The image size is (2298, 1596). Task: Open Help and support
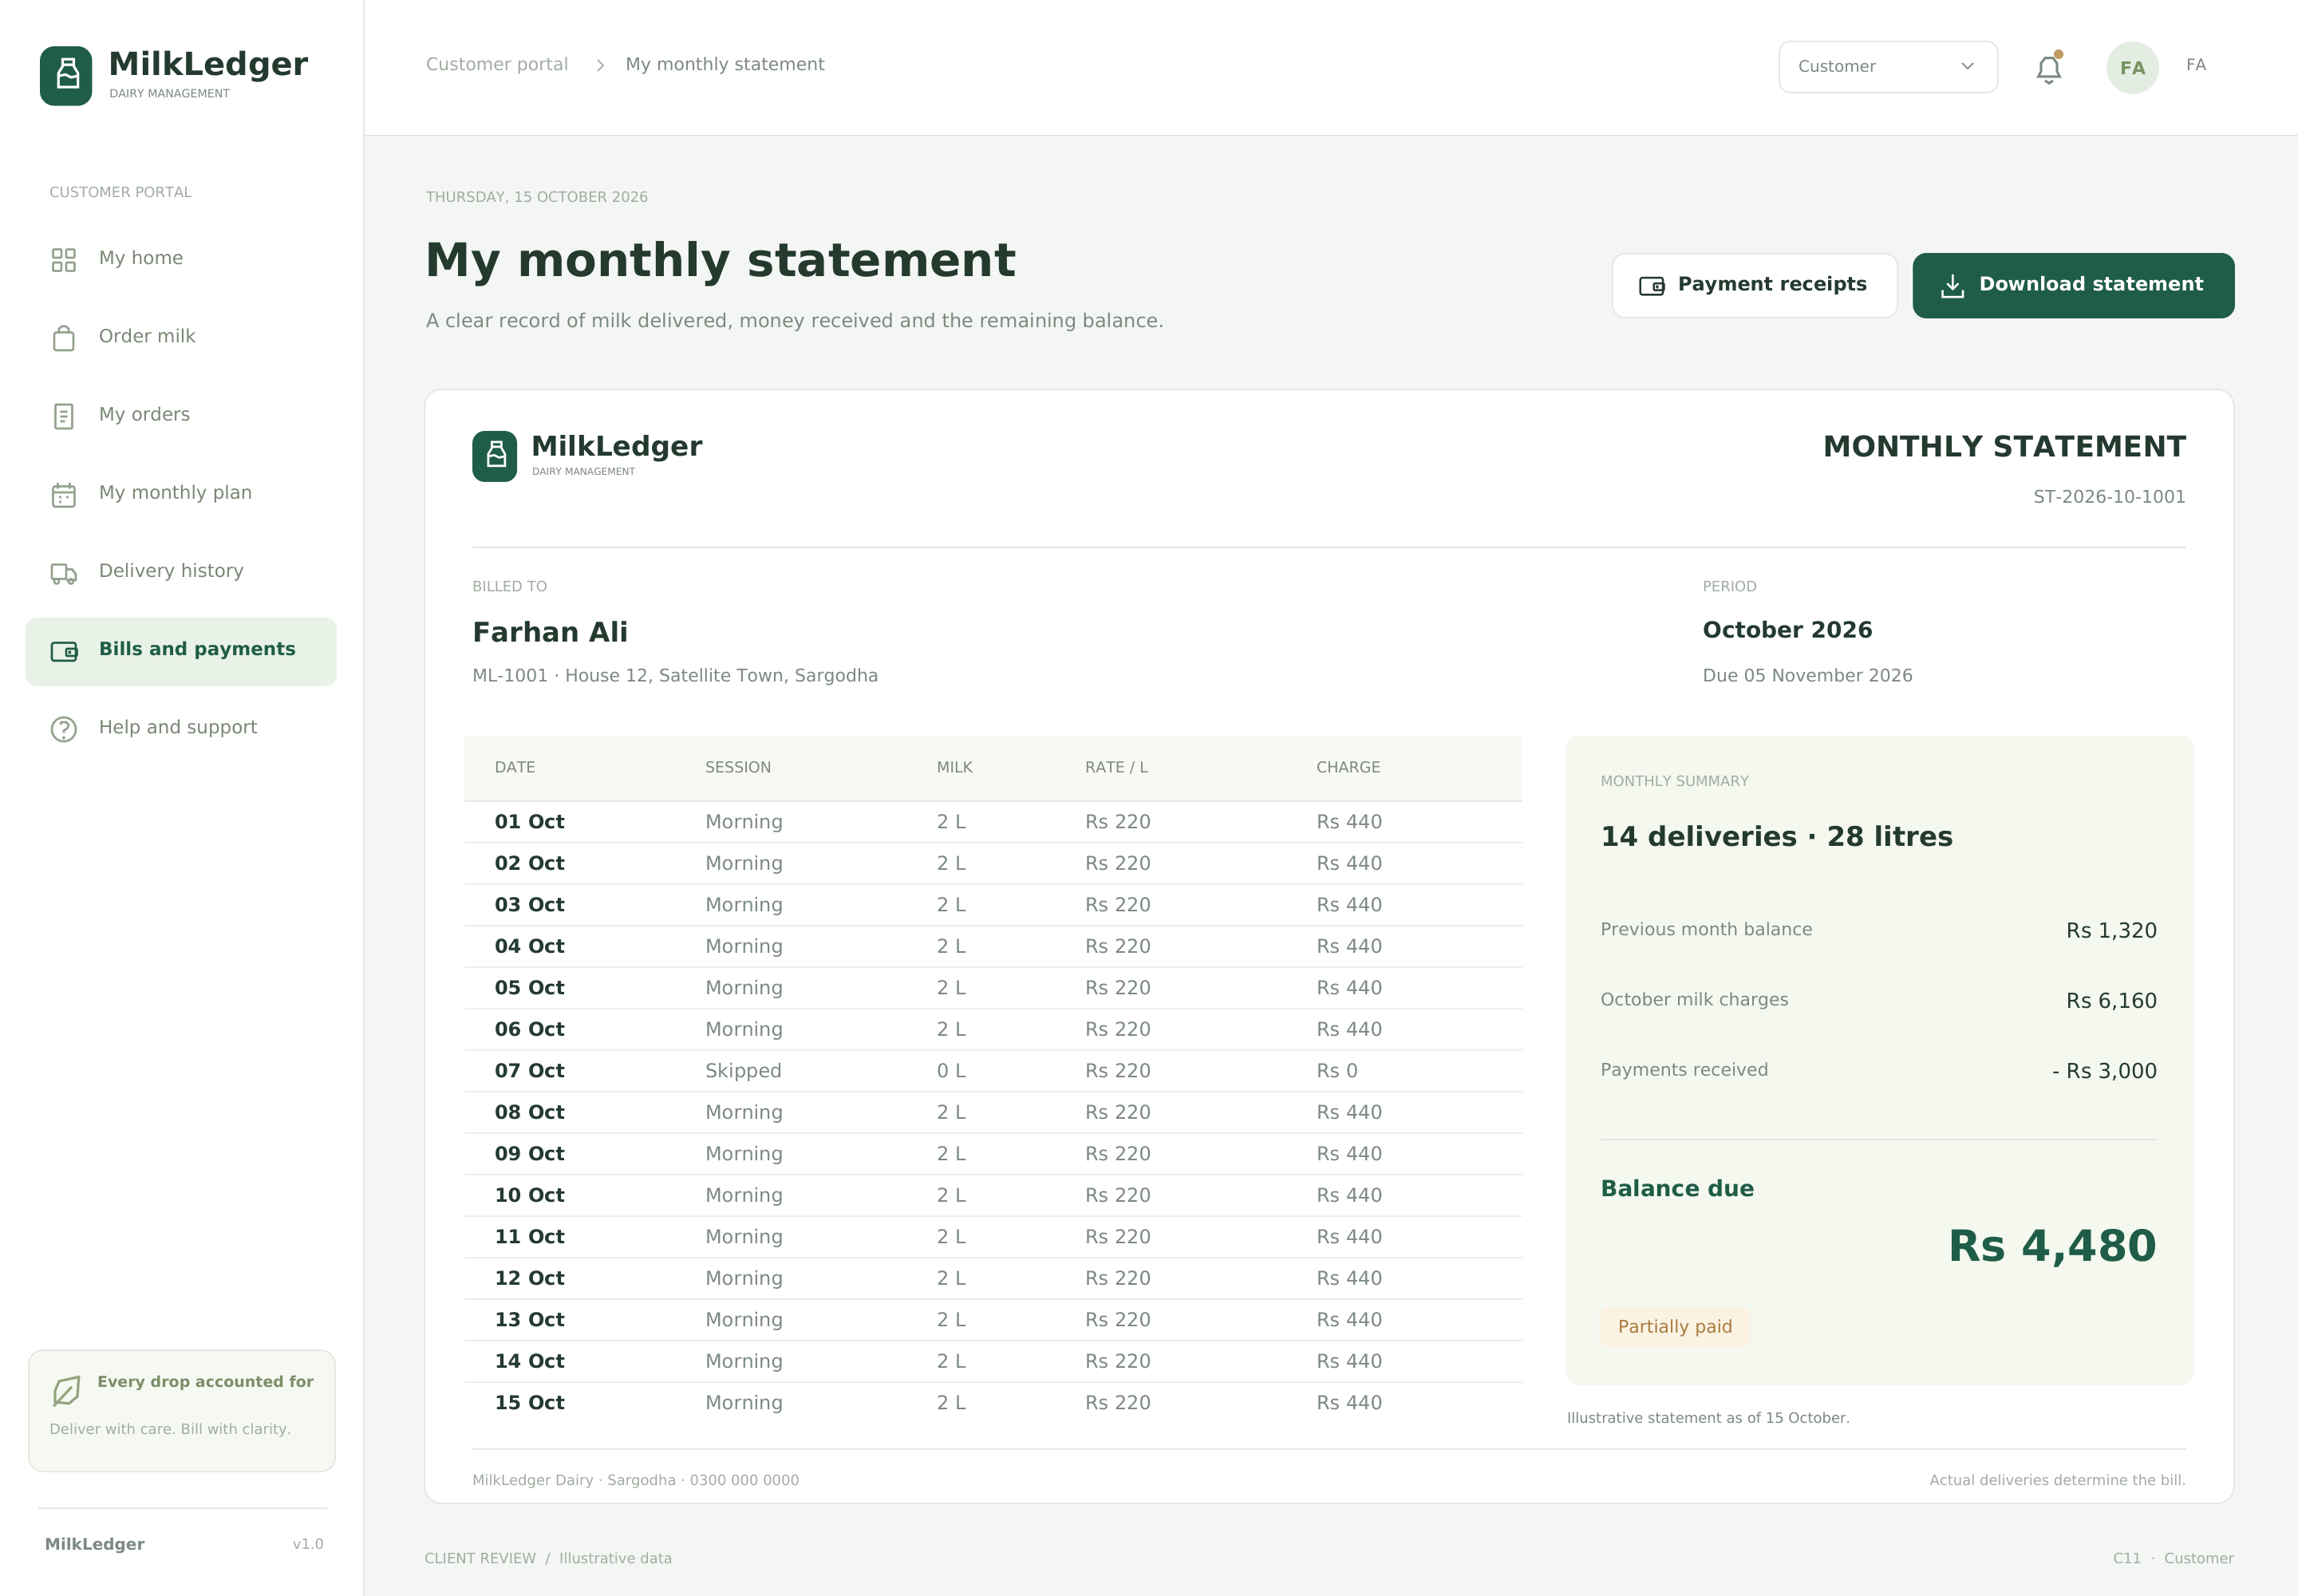coord(181,728)
